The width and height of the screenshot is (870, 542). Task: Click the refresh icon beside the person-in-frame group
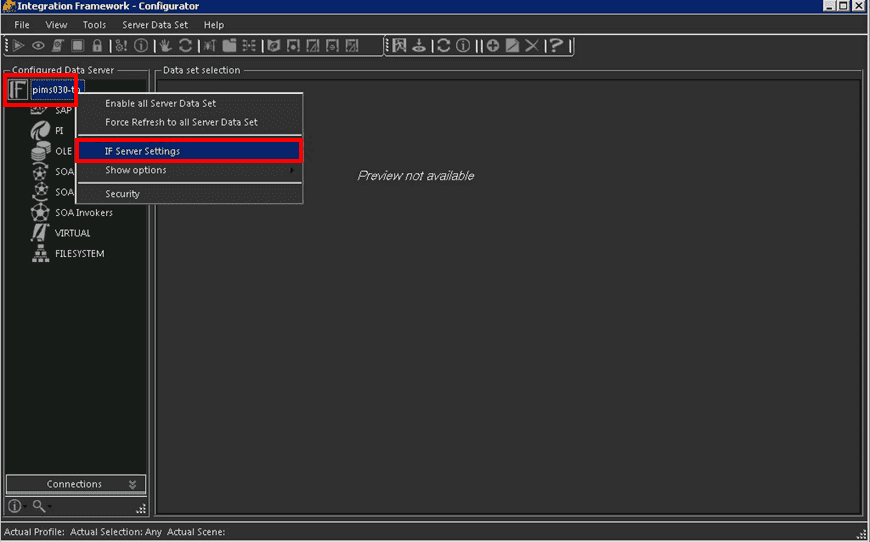coord(443,45)
